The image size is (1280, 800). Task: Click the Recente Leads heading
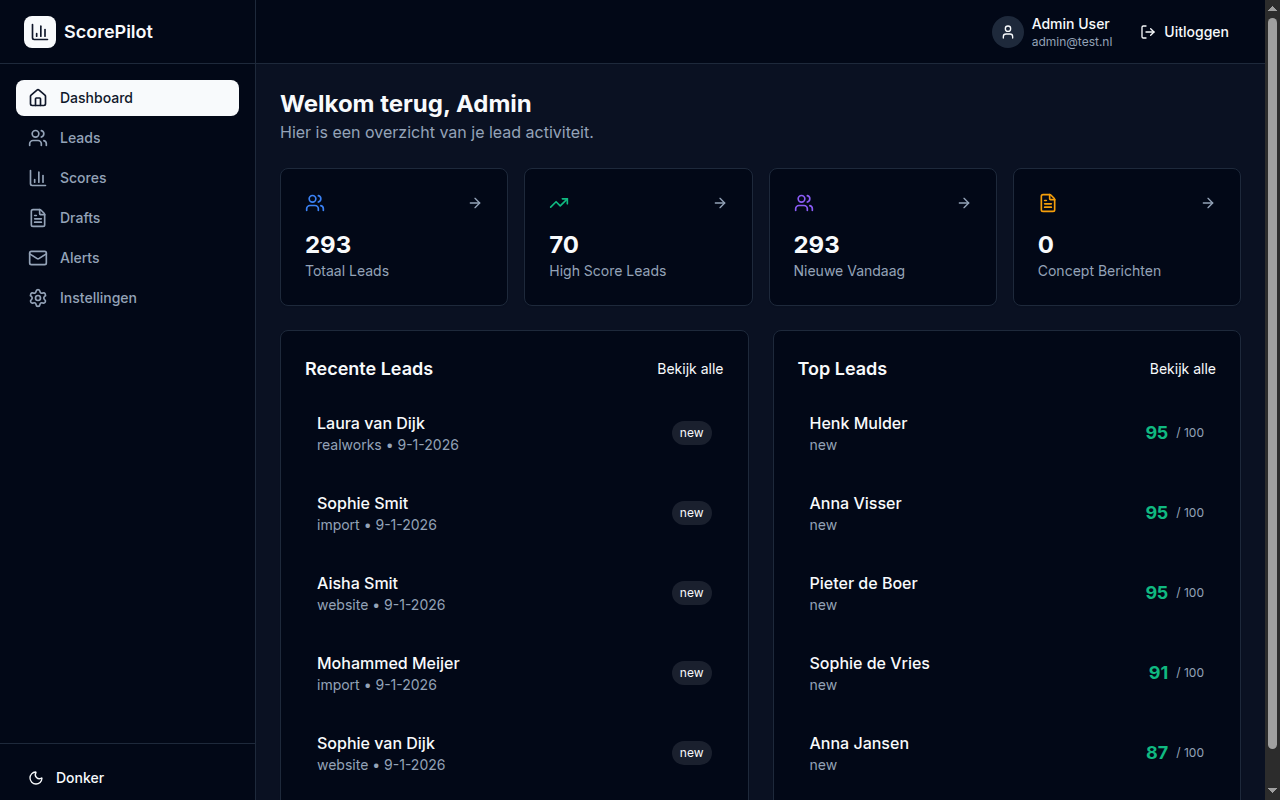tap(369, 369)
